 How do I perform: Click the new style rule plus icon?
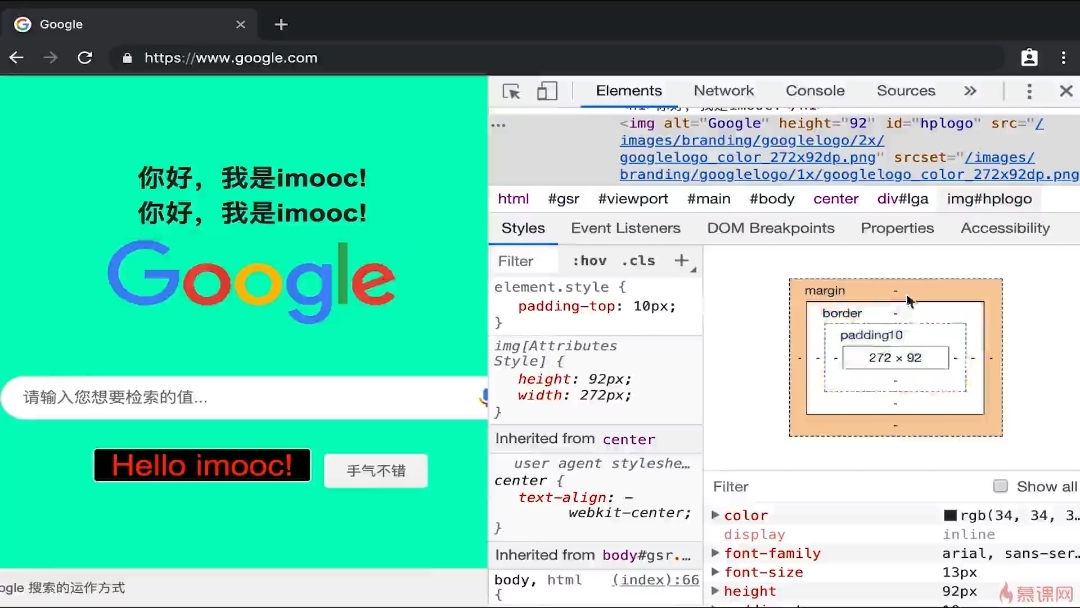pyautogui.click(x=682, y=261)
